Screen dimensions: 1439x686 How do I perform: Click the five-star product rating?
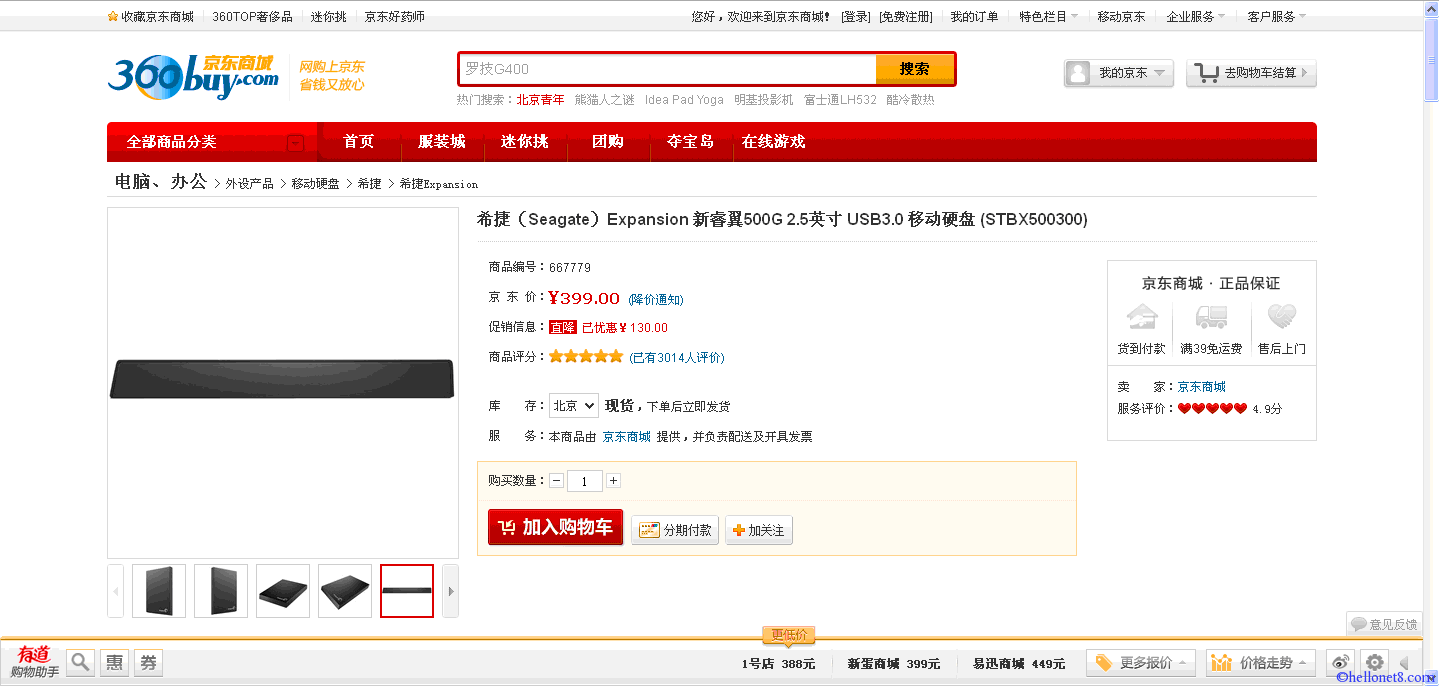point(585,356)
